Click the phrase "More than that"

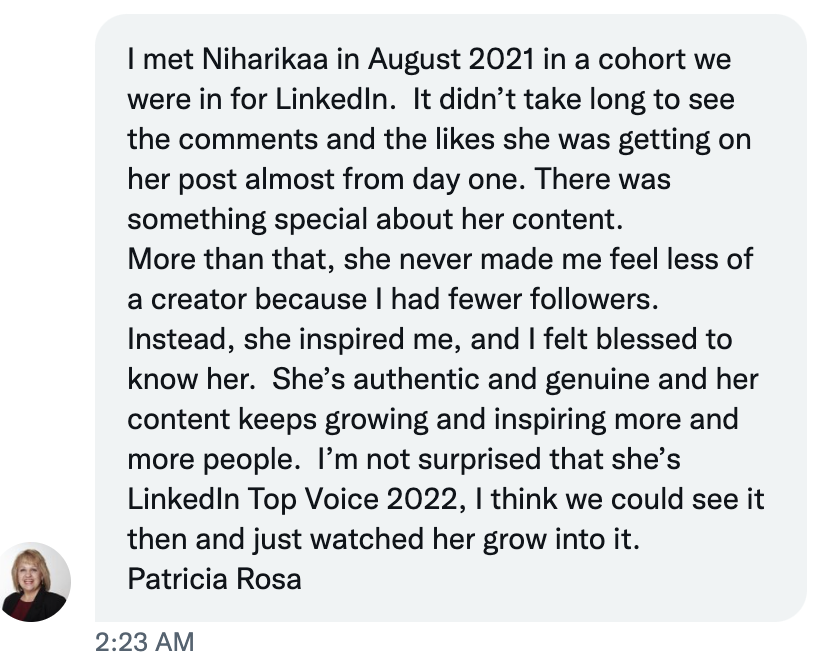231,259
